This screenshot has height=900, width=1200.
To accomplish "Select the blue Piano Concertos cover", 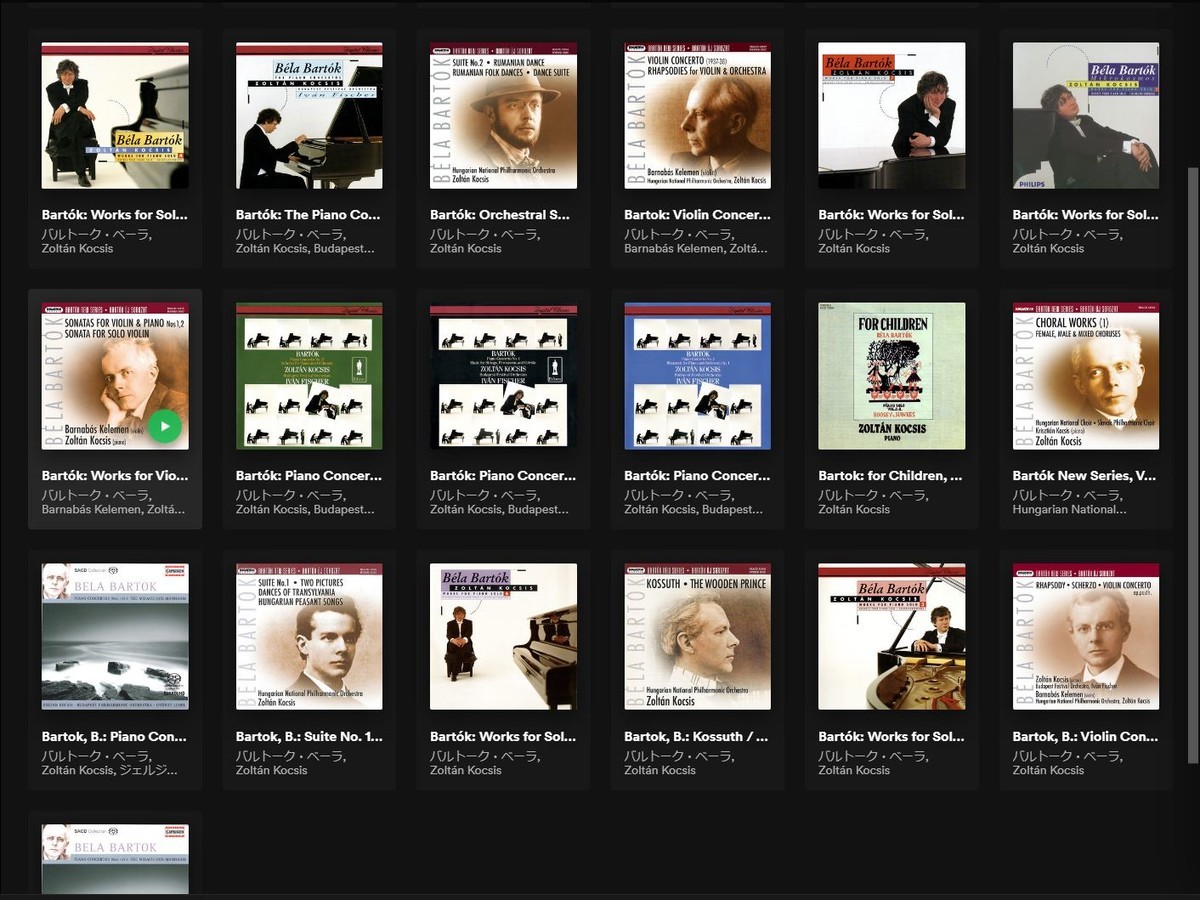I will [697, 376].
